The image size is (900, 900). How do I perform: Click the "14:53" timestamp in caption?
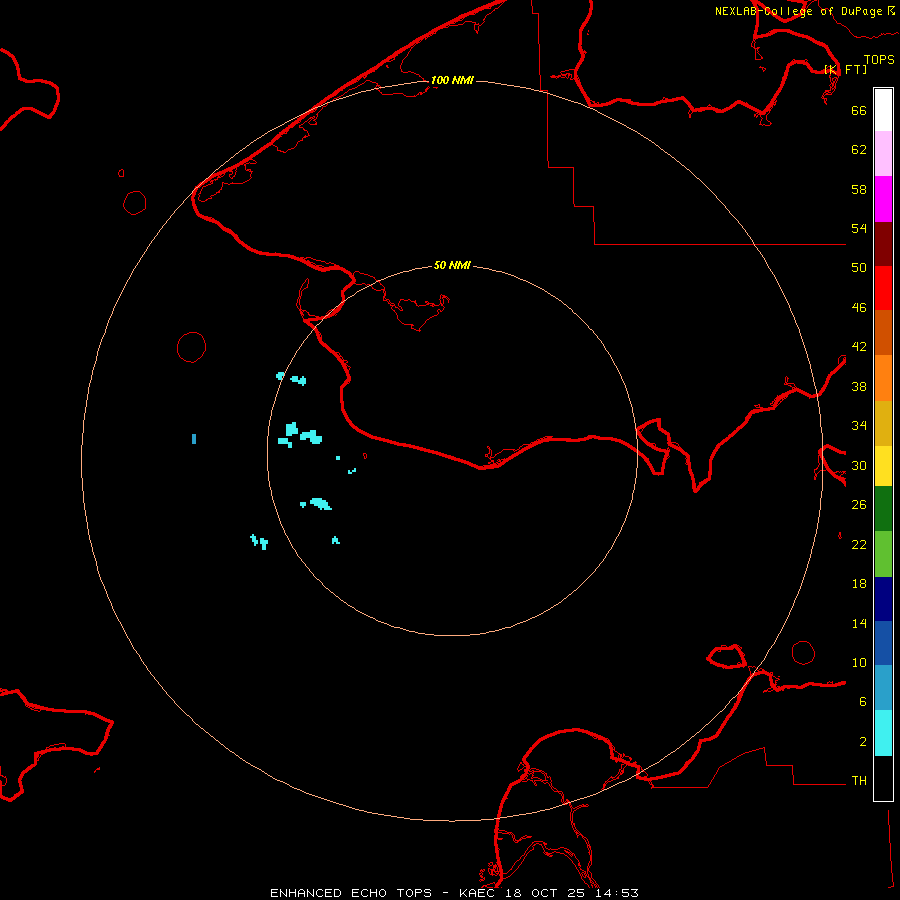click(x=616, y=893)
